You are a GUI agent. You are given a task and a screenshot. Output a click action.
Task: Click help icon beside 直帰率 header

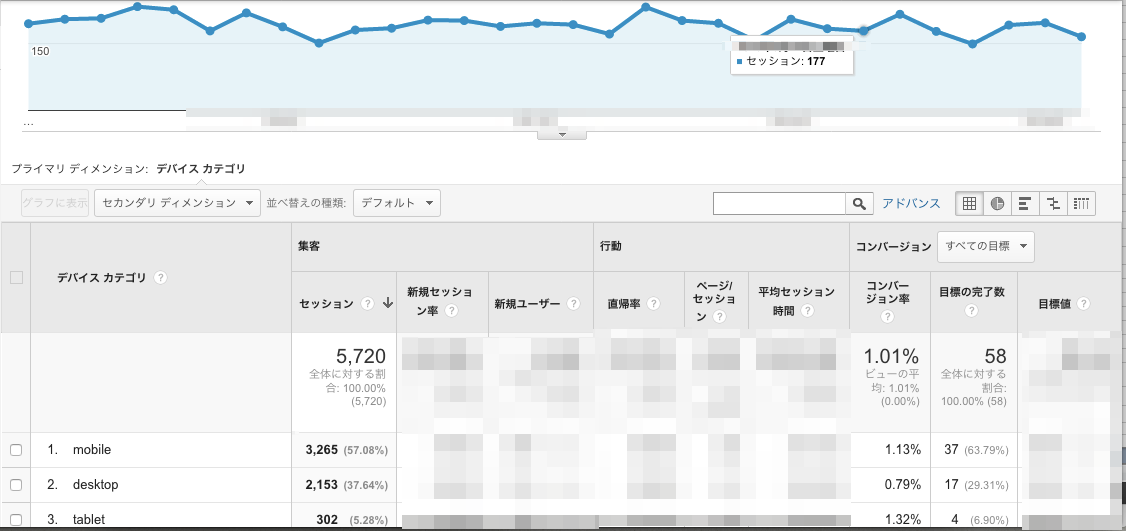pos(652,304)
